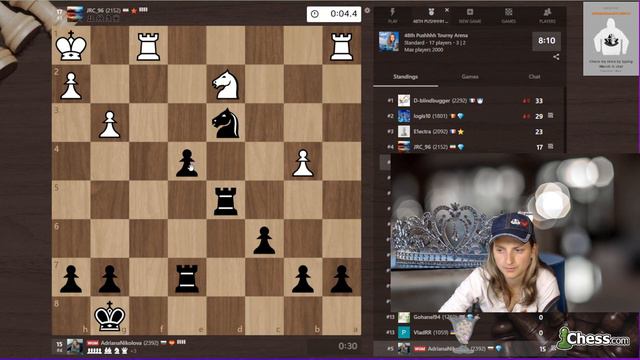Open the Players tab
Image resolution: width=640 pixels, height=360 pixels.
547,15
